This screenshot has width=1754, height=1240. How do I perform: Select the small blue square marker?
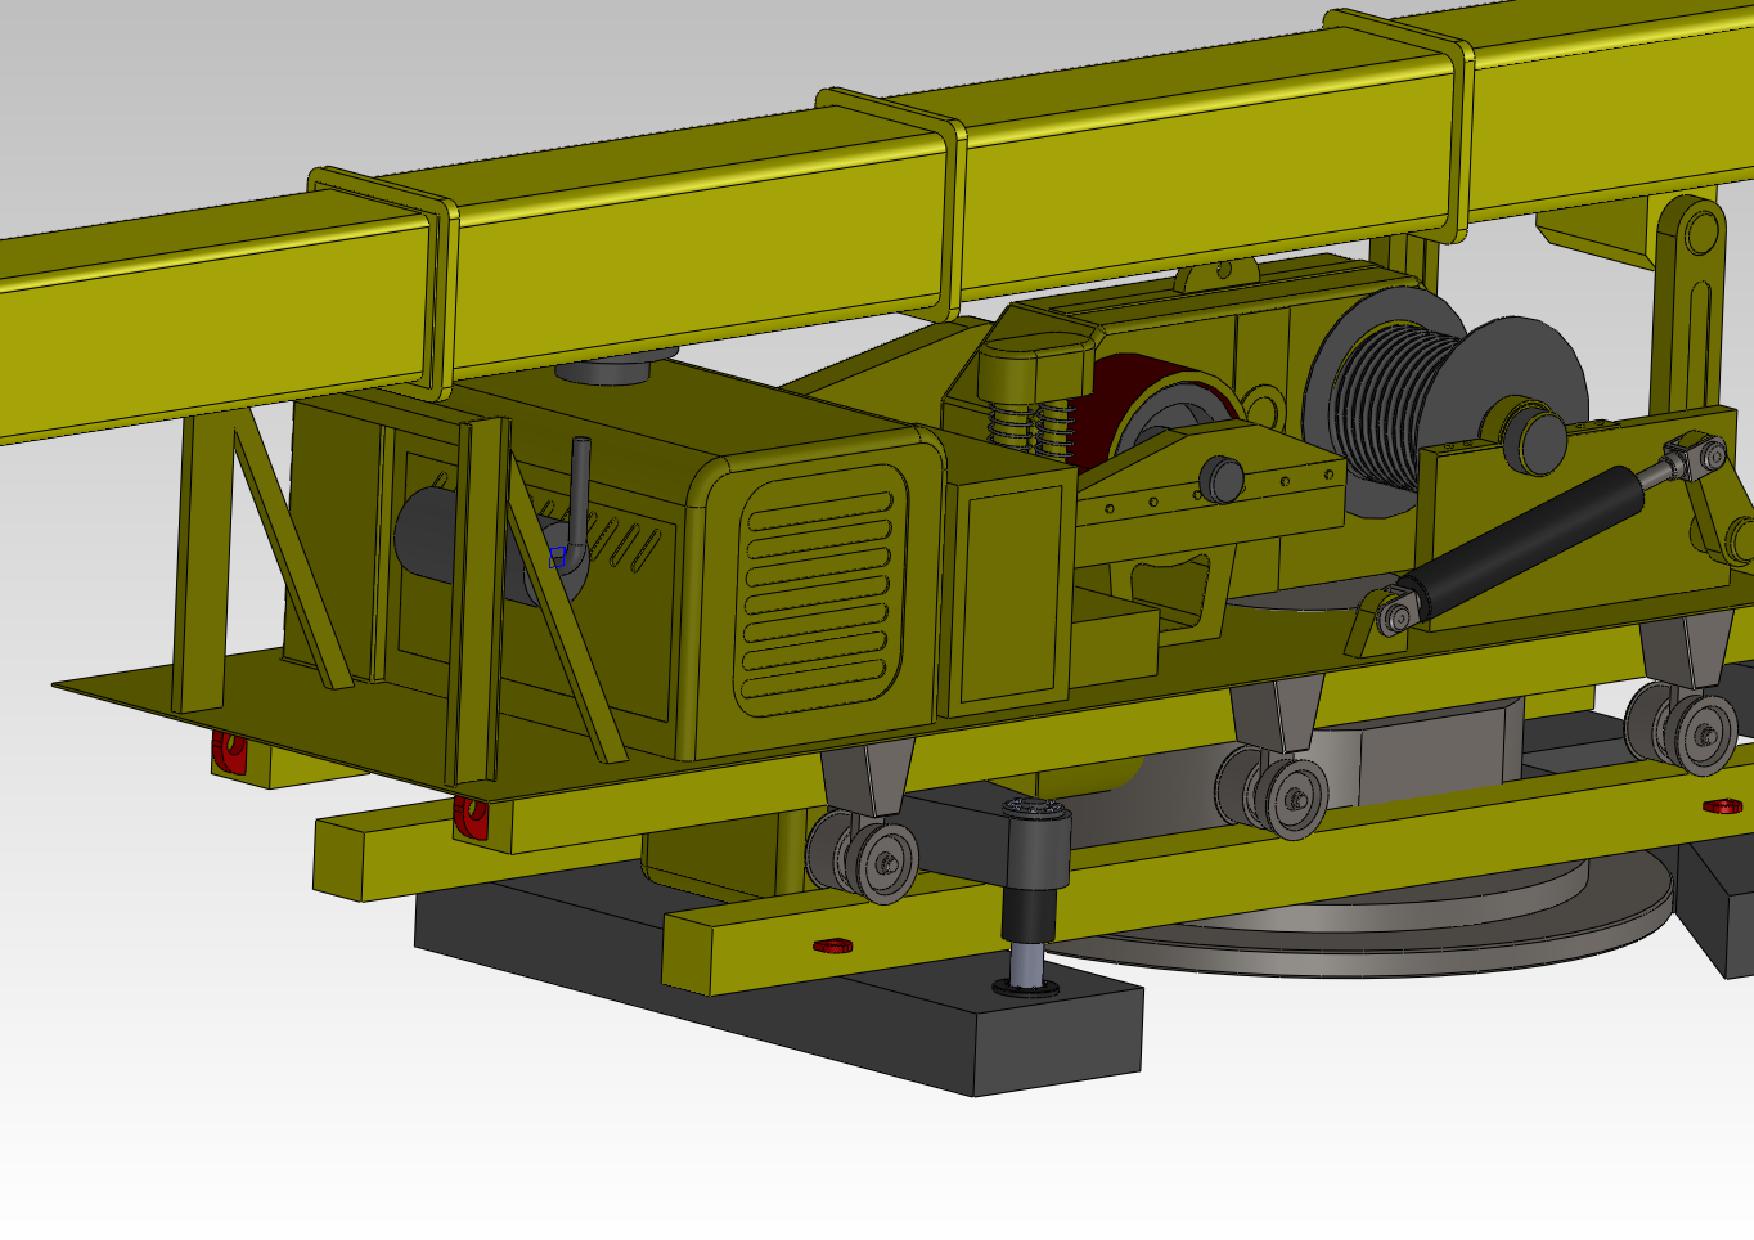tap(558, 558)
